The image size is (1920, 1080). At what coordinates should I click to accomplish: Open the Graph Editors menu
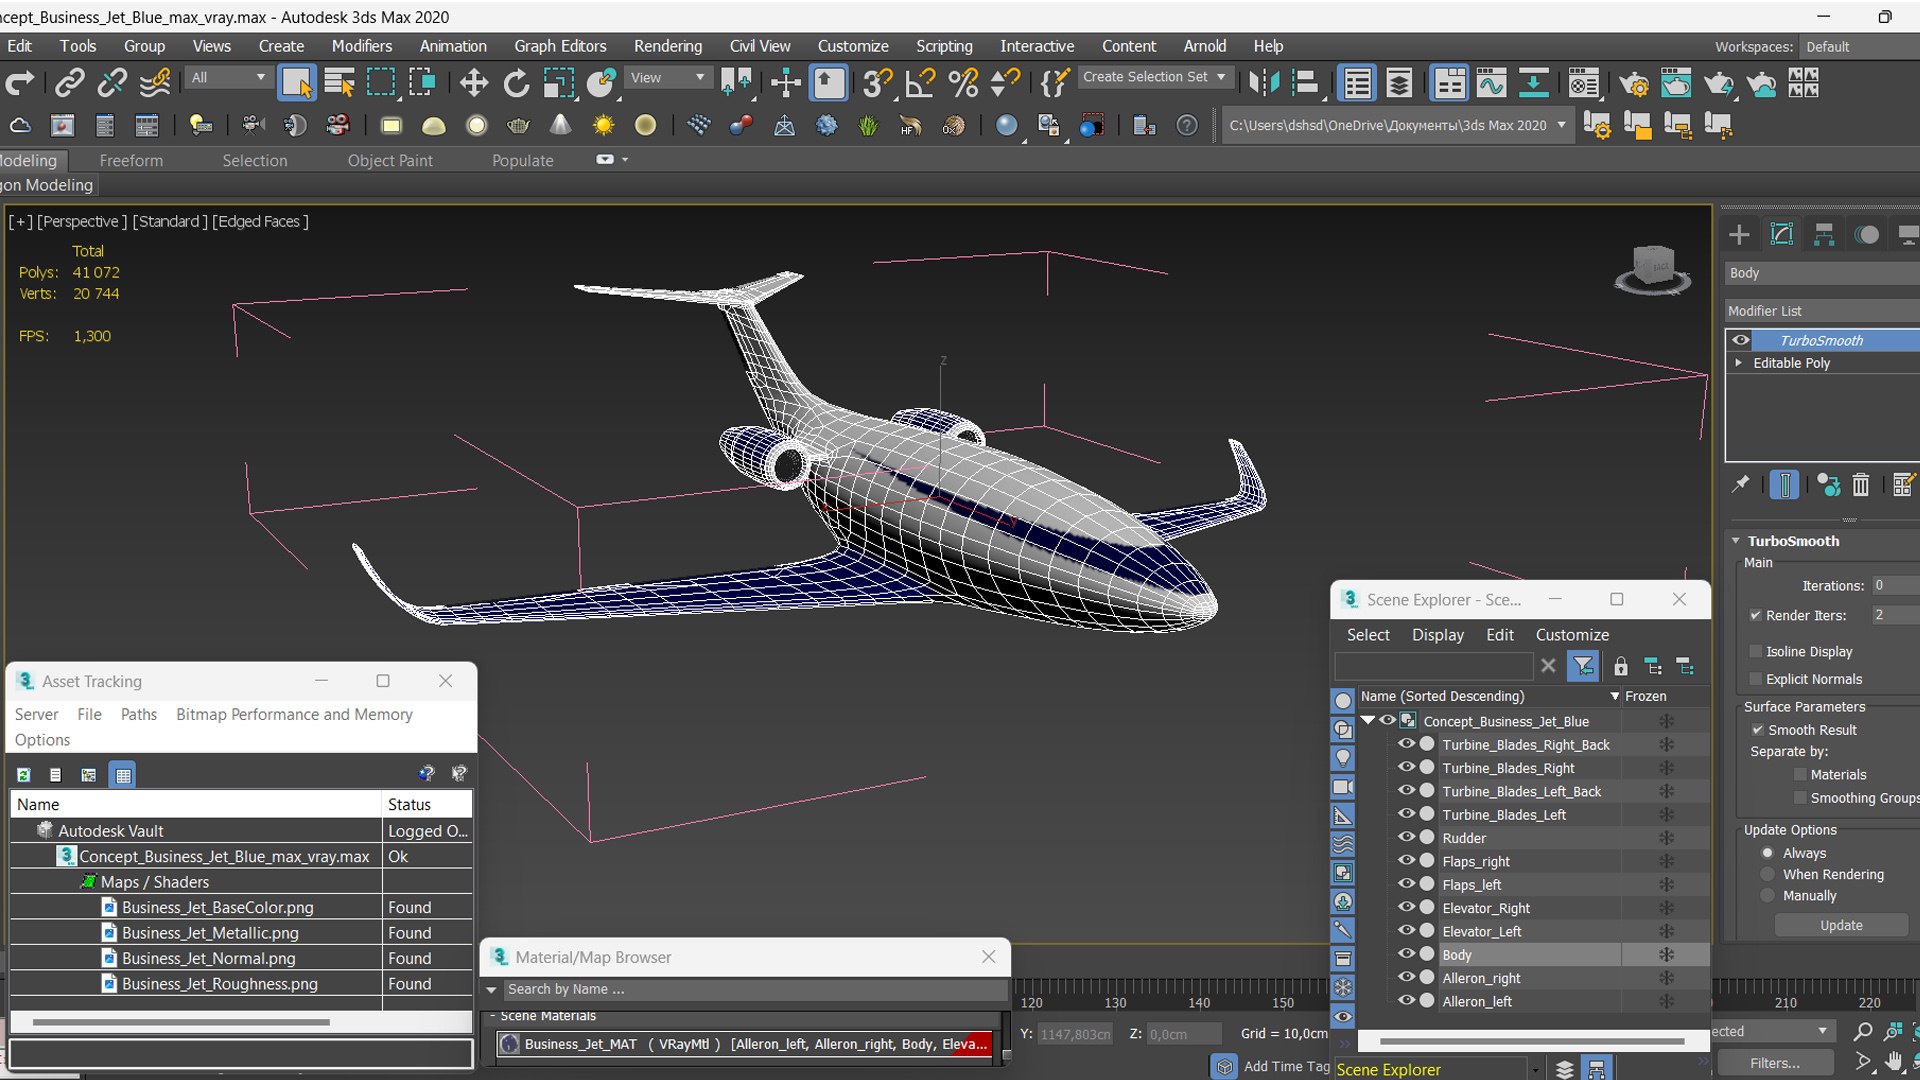point(560,46)
